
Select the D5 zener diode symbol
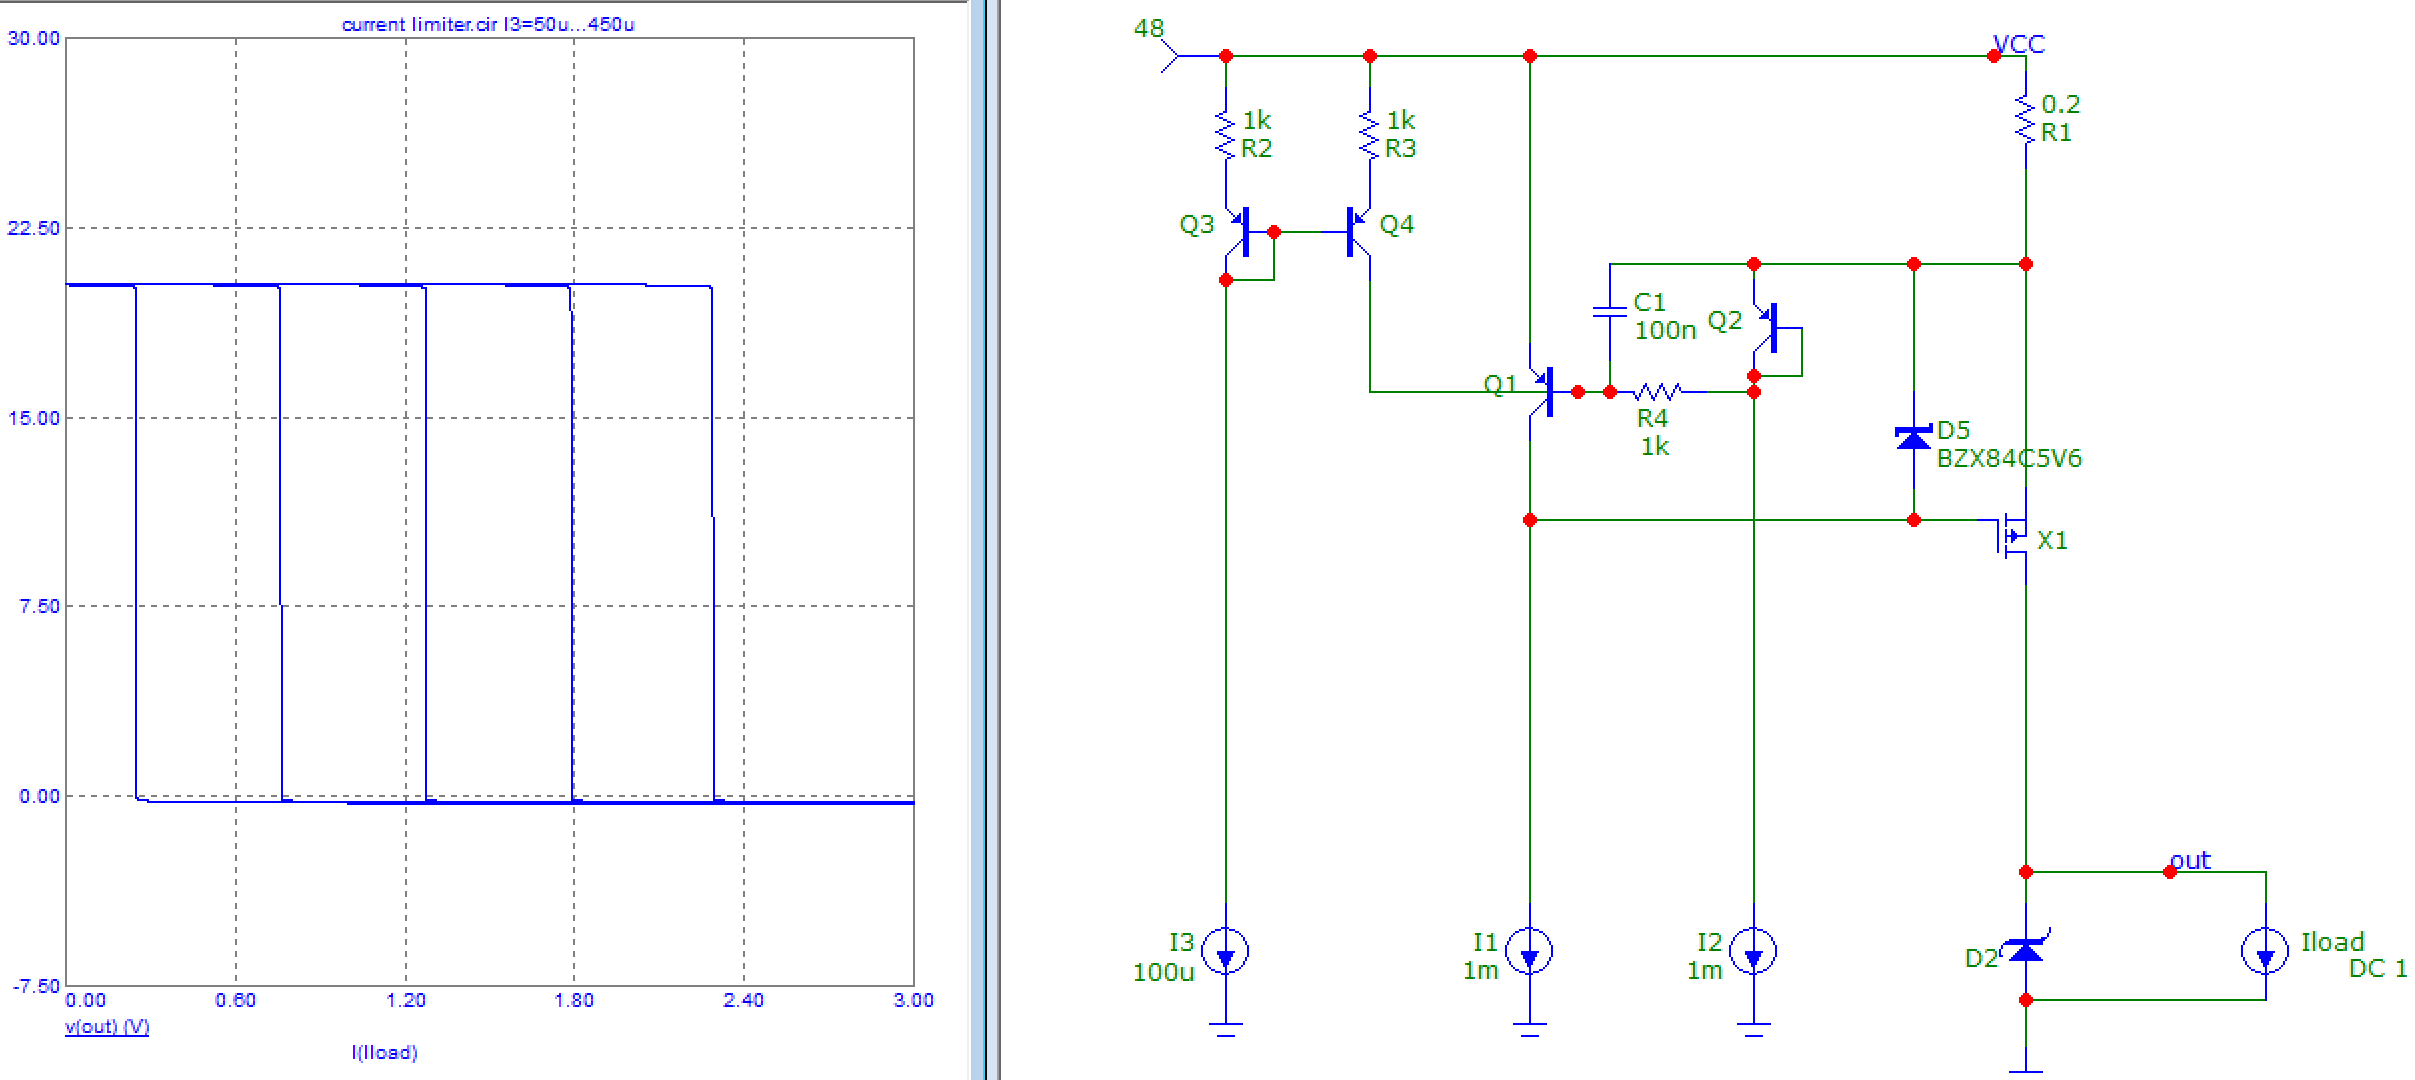point(1913,438)
